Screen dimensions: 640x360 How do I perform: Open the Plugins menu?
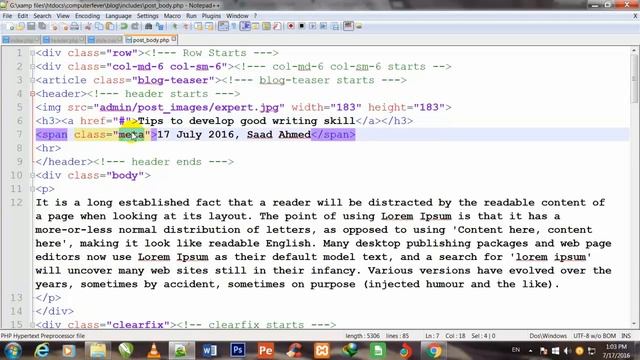point(211,16)
